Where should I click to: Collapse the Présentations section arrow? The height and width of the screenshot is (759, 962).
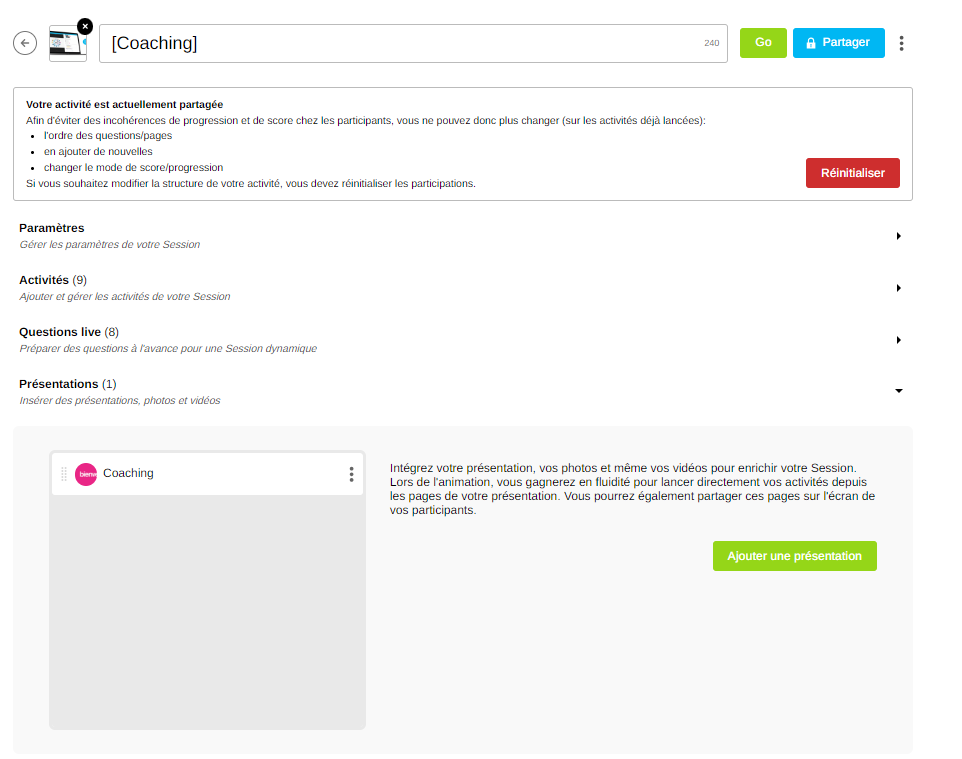(x=898, y=391)
